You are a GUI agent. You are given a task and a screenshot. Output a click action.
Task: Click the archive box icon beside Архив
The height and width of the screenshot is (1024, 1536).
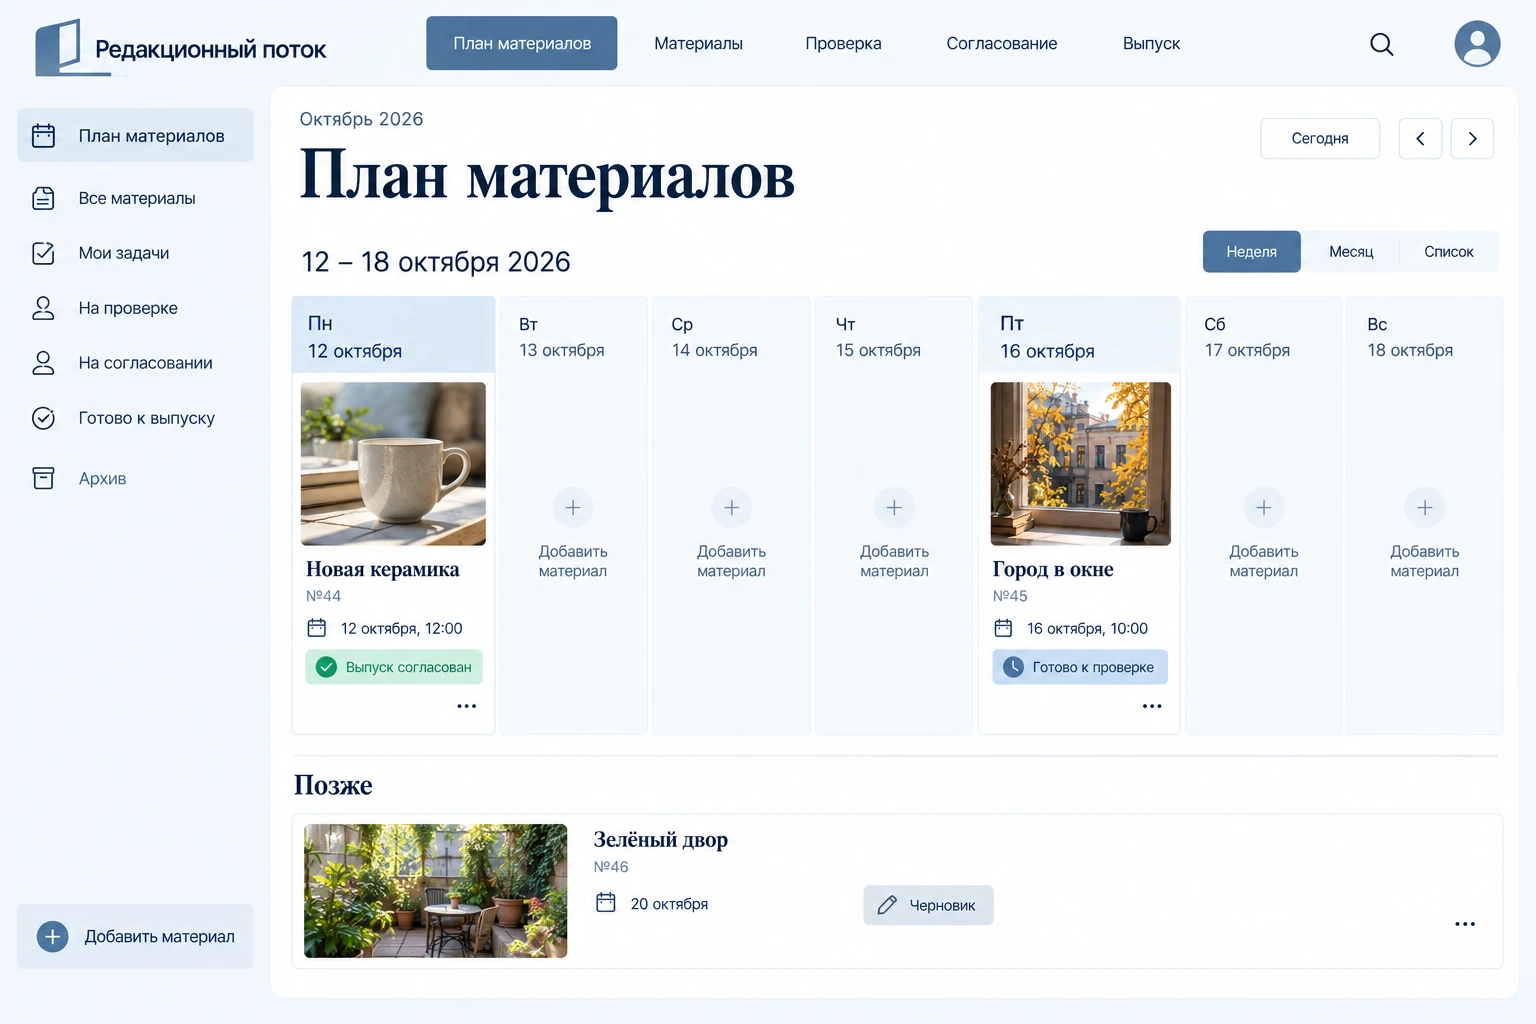click(43, 478)
